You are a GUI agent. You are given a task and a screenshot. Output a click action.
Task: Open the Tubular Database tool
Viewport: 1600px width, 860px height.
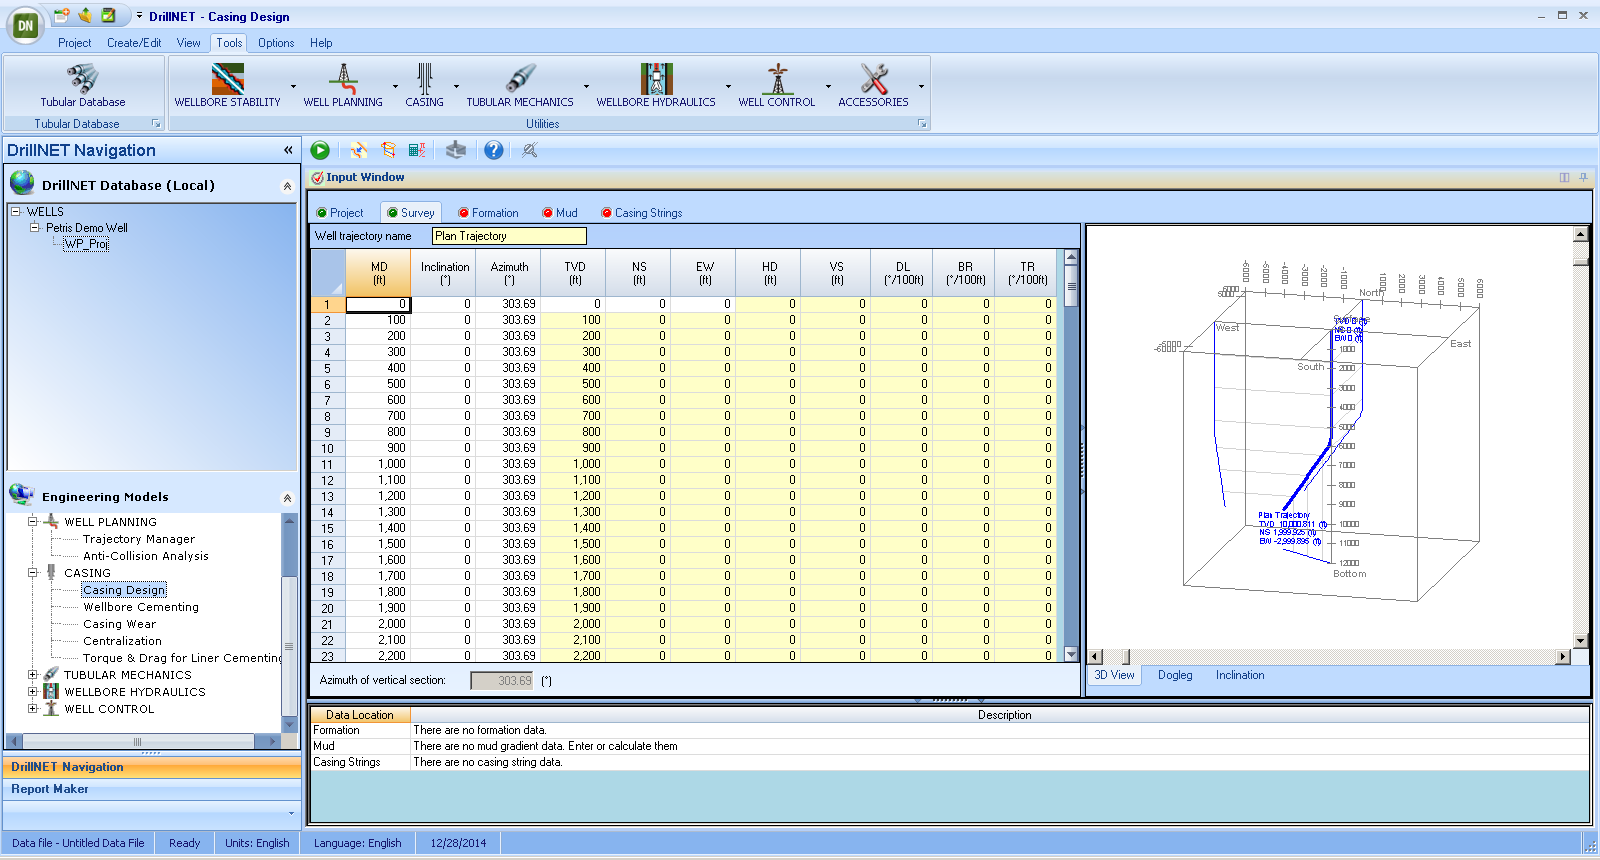82,80
